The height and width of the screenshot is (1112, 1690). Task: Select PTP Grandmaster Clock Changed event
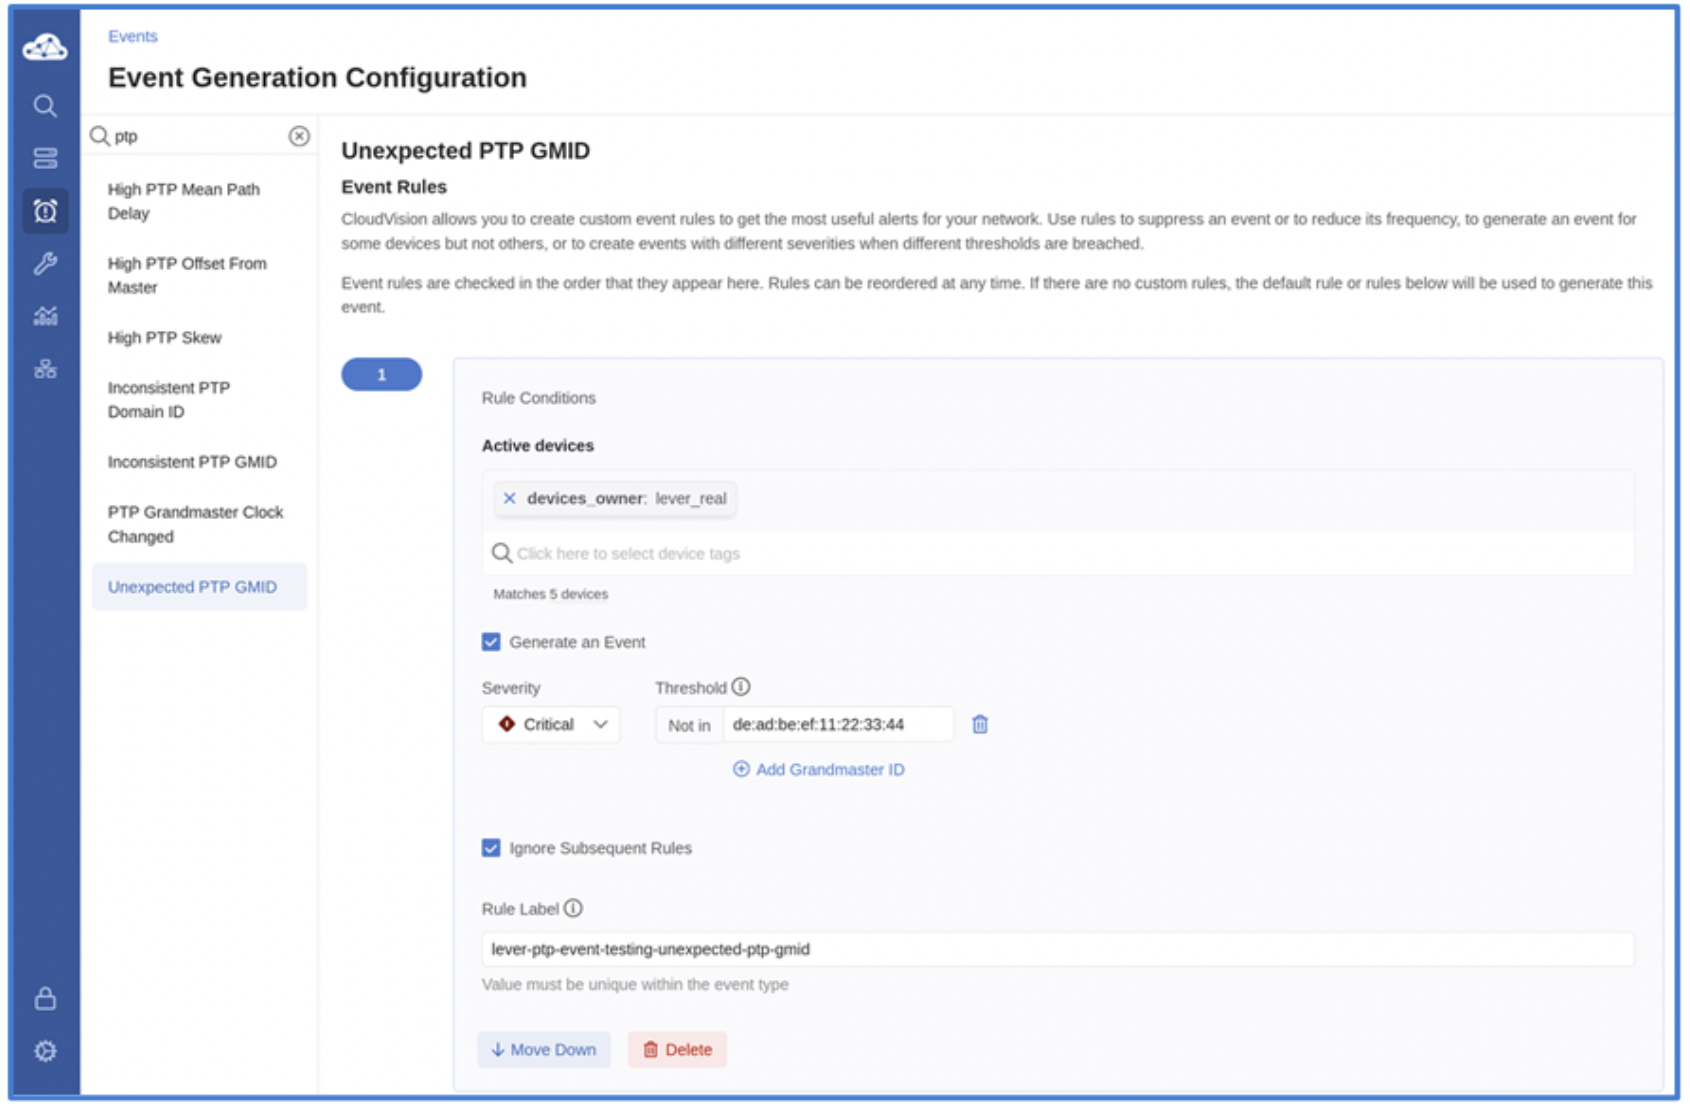pyautogui.click(x=196, y=524)
